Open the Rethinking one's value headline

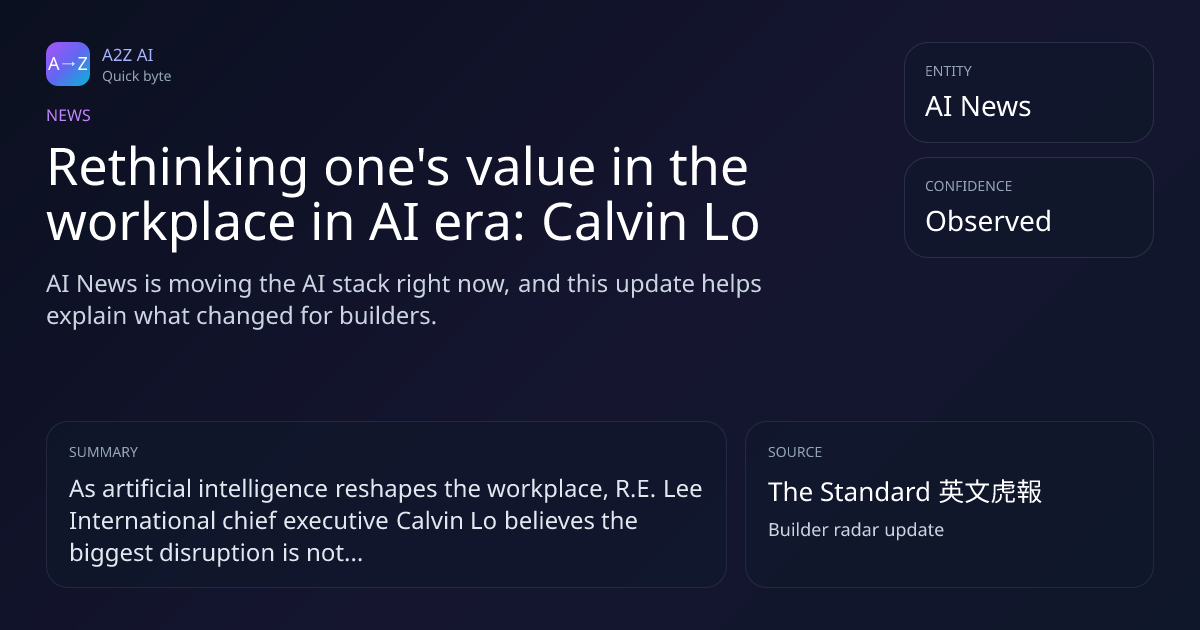coord(403,194)
